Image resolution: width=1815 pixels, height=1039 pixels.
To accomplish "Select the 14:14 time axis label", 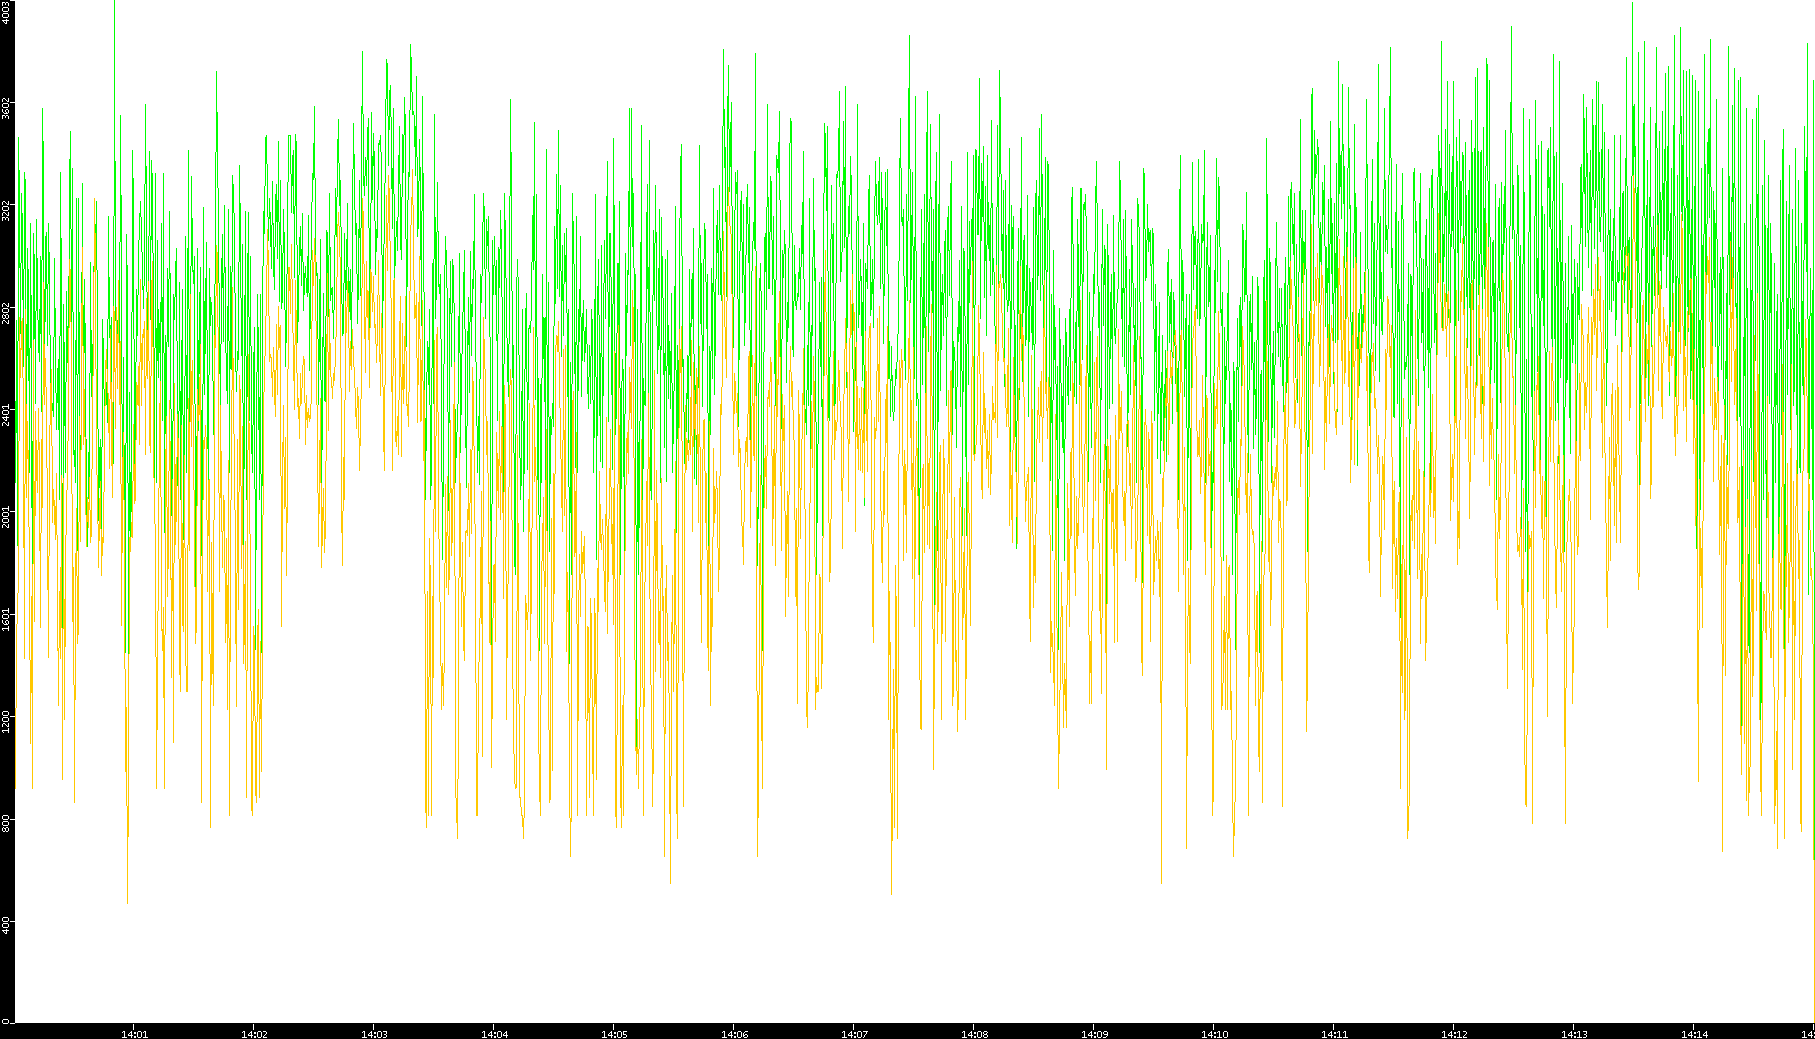I will [x=1694, y=1034].
